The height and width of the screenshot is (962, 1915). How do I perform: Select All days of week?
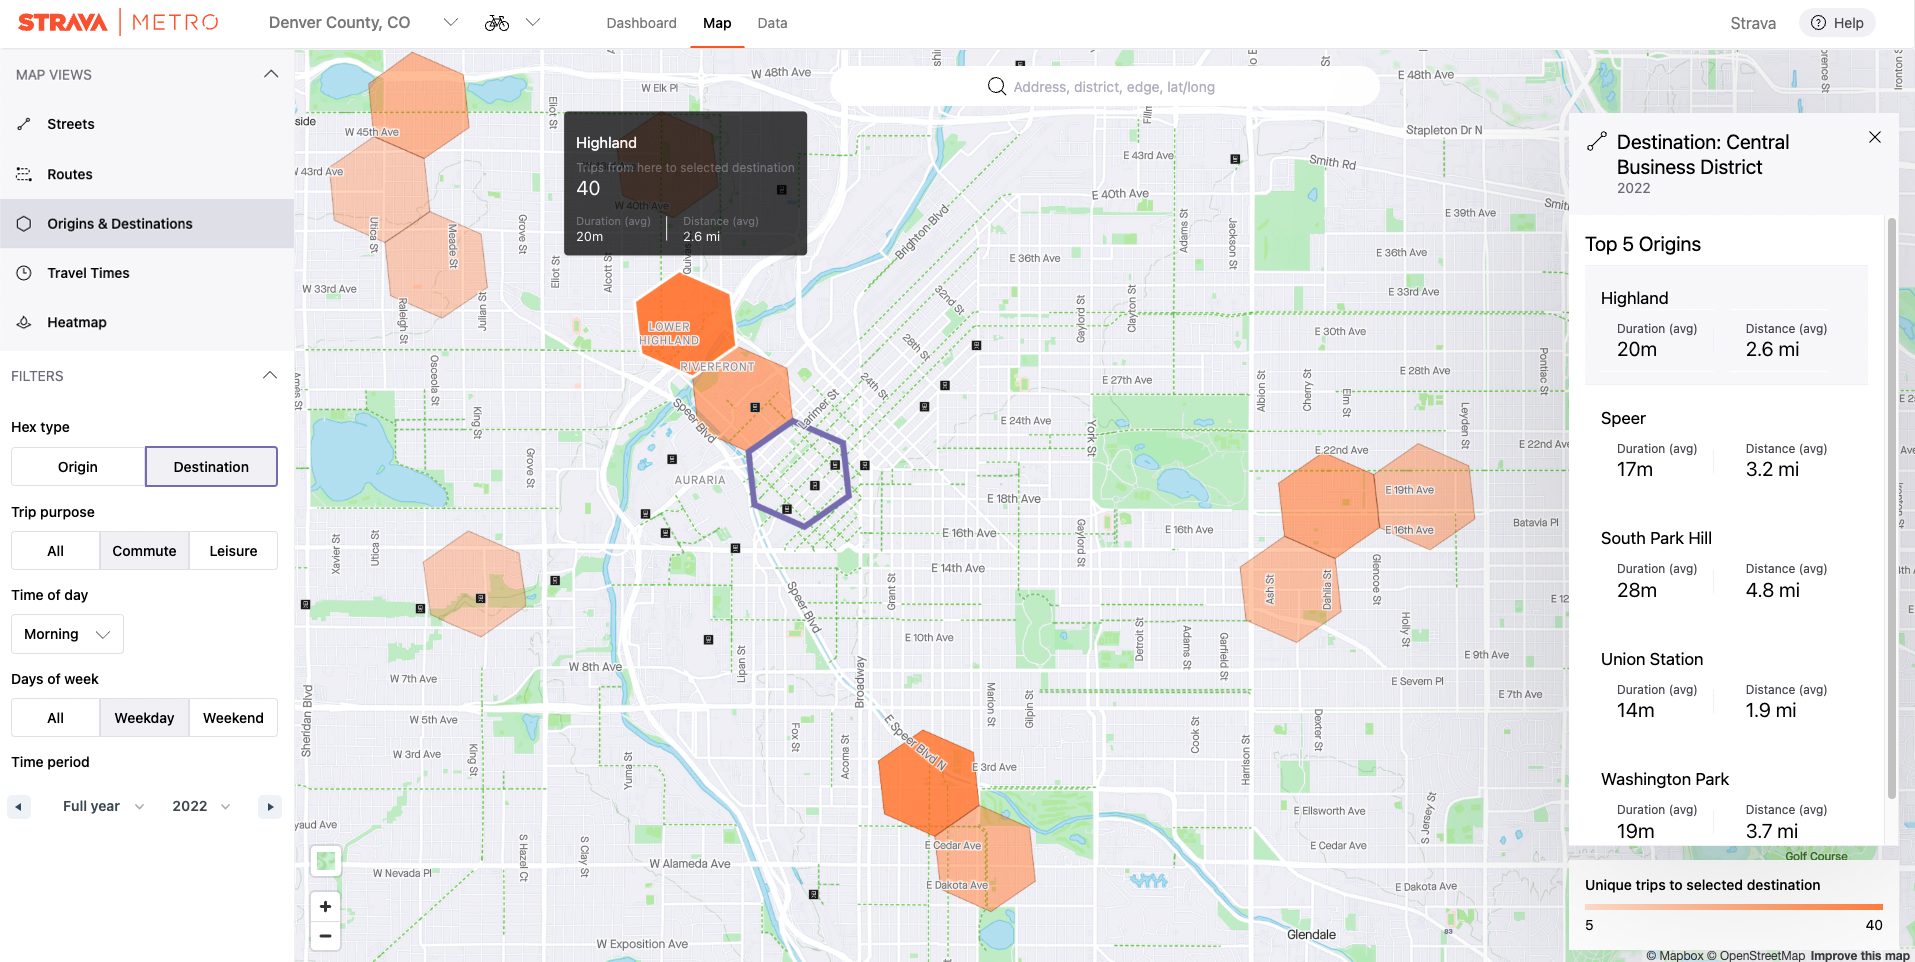coord(55,718)
